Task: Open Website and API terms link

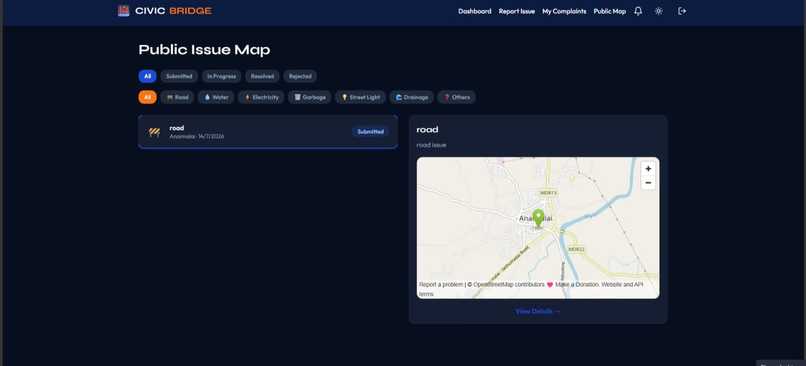Action: (x=531, y=289)
